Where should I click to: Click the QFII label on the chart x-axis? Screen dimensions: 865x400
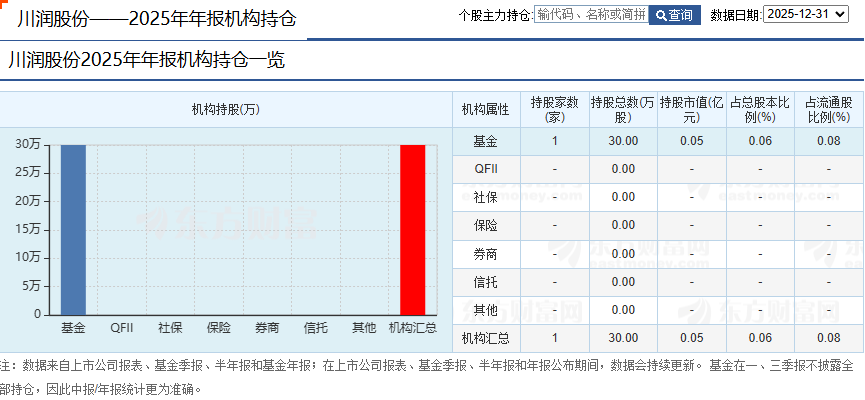pos(122,328)
